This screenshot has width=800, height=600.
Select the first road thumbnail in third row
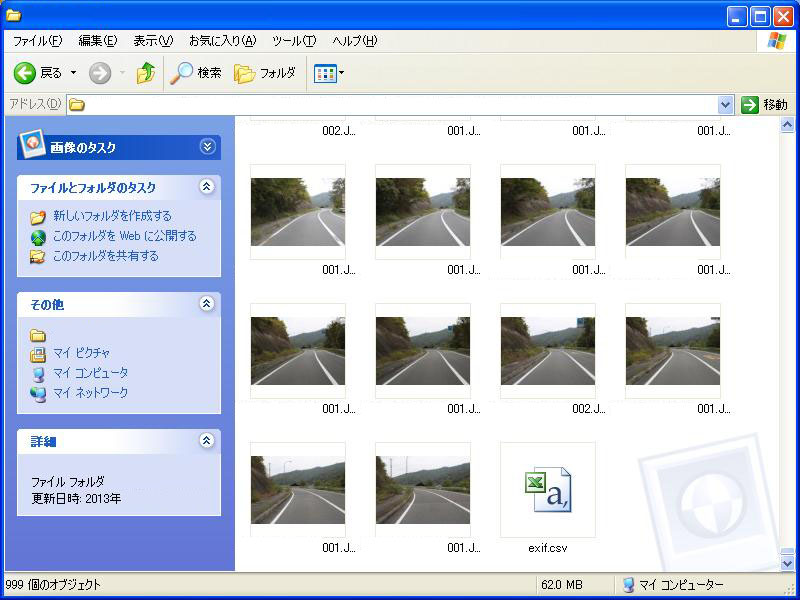point(298,351)
